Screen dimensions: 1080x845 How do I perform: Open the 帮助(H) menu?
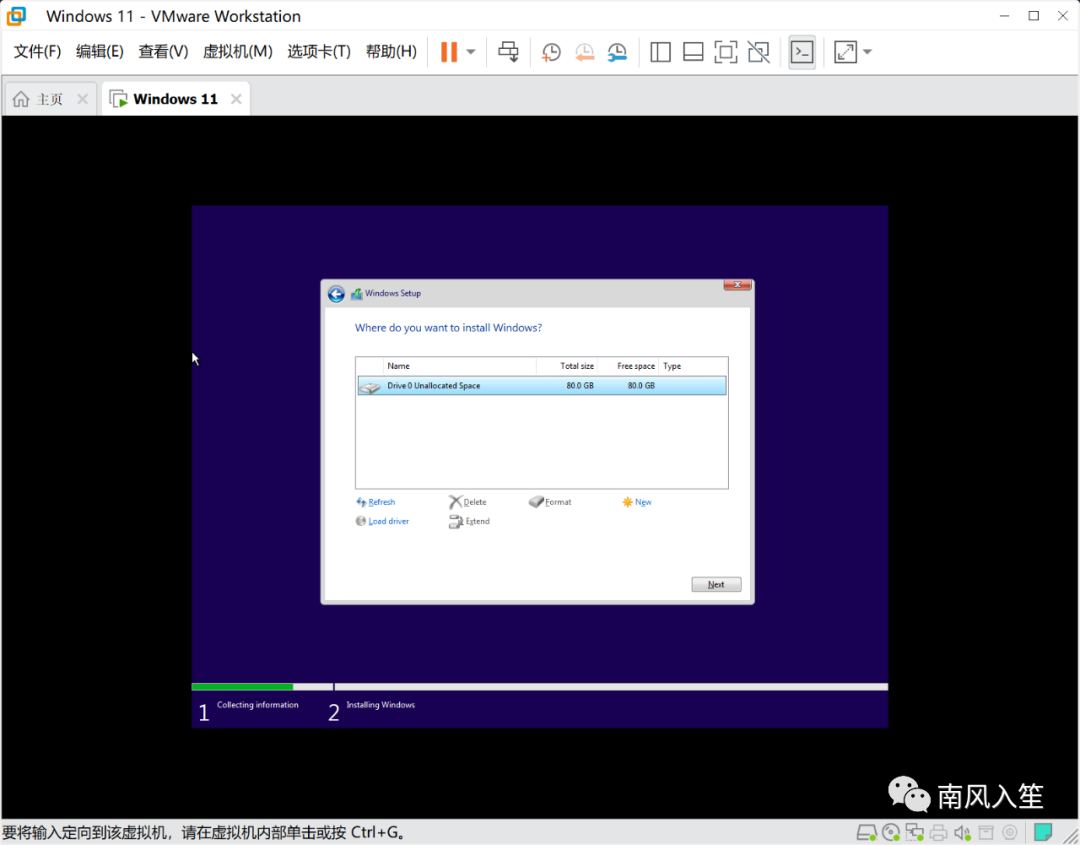(x=391, y=52)
